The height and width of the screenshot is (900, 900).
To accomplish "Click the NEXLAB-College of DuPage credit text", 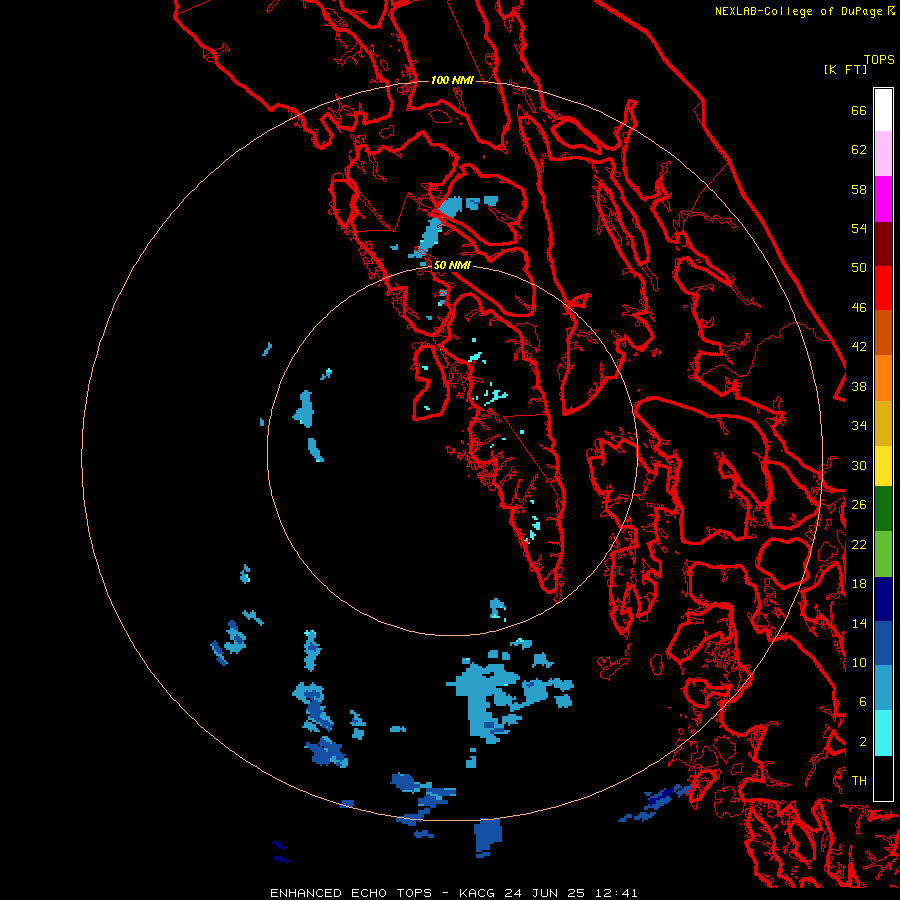I will point(805,11).
